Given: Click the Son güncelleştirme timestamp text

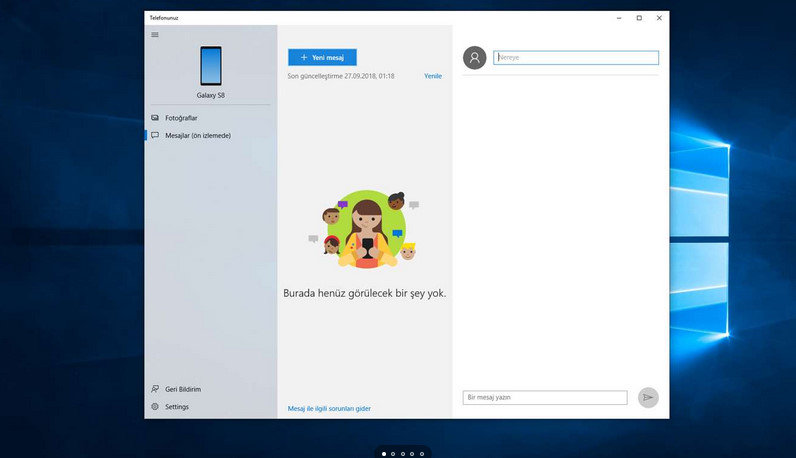Looking at the screenshot, I should (x=341, y=76).
